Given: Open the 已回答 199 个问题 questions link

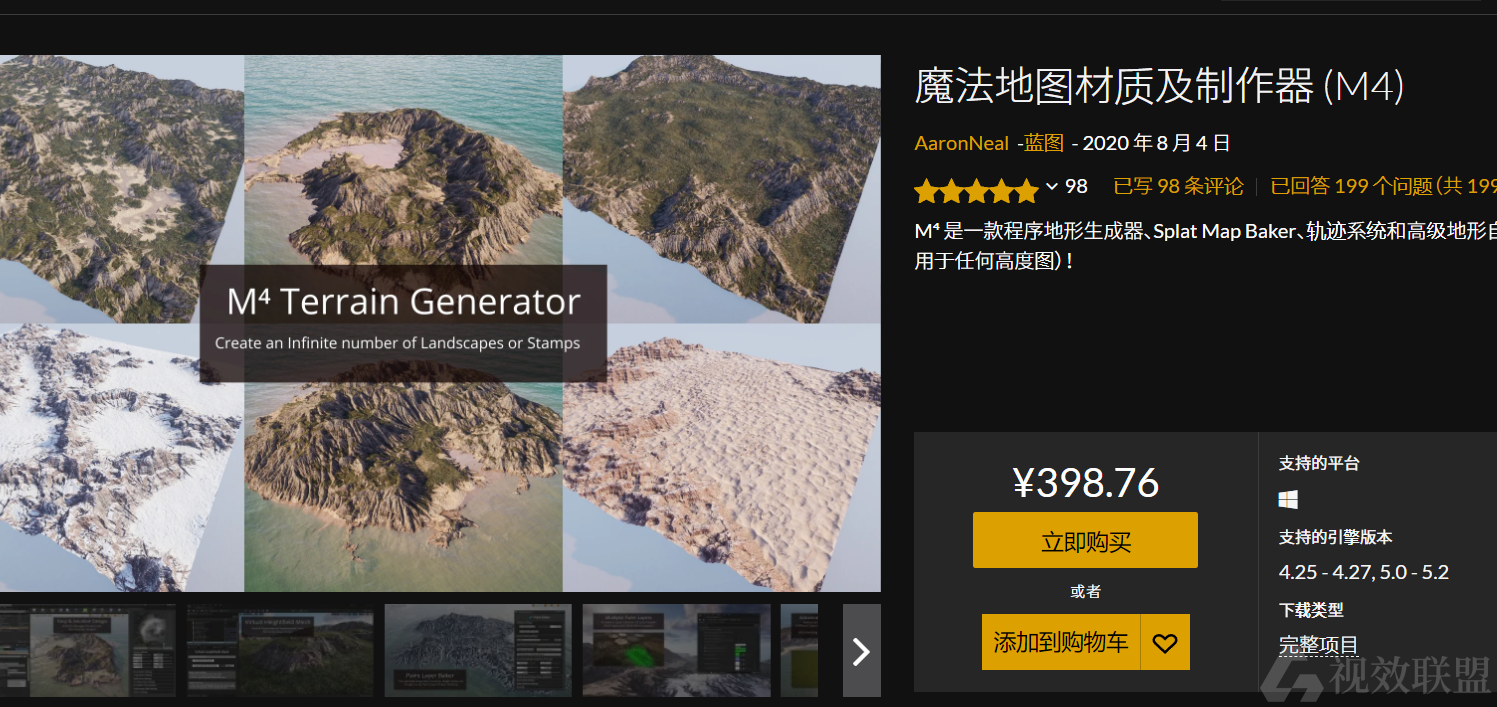Looking at the screenshot, I should point(1383,187).
